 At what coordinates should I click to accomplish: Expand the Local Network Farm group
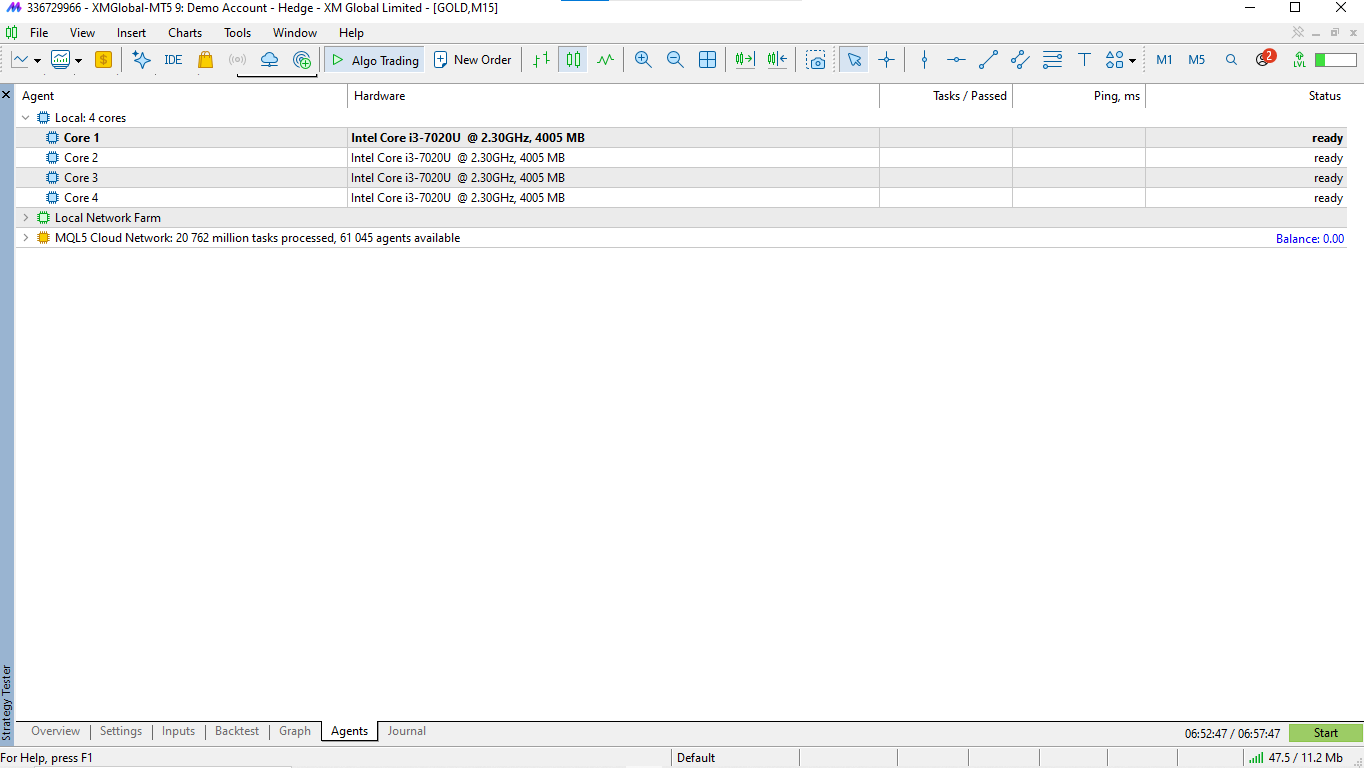pos(26,218)
